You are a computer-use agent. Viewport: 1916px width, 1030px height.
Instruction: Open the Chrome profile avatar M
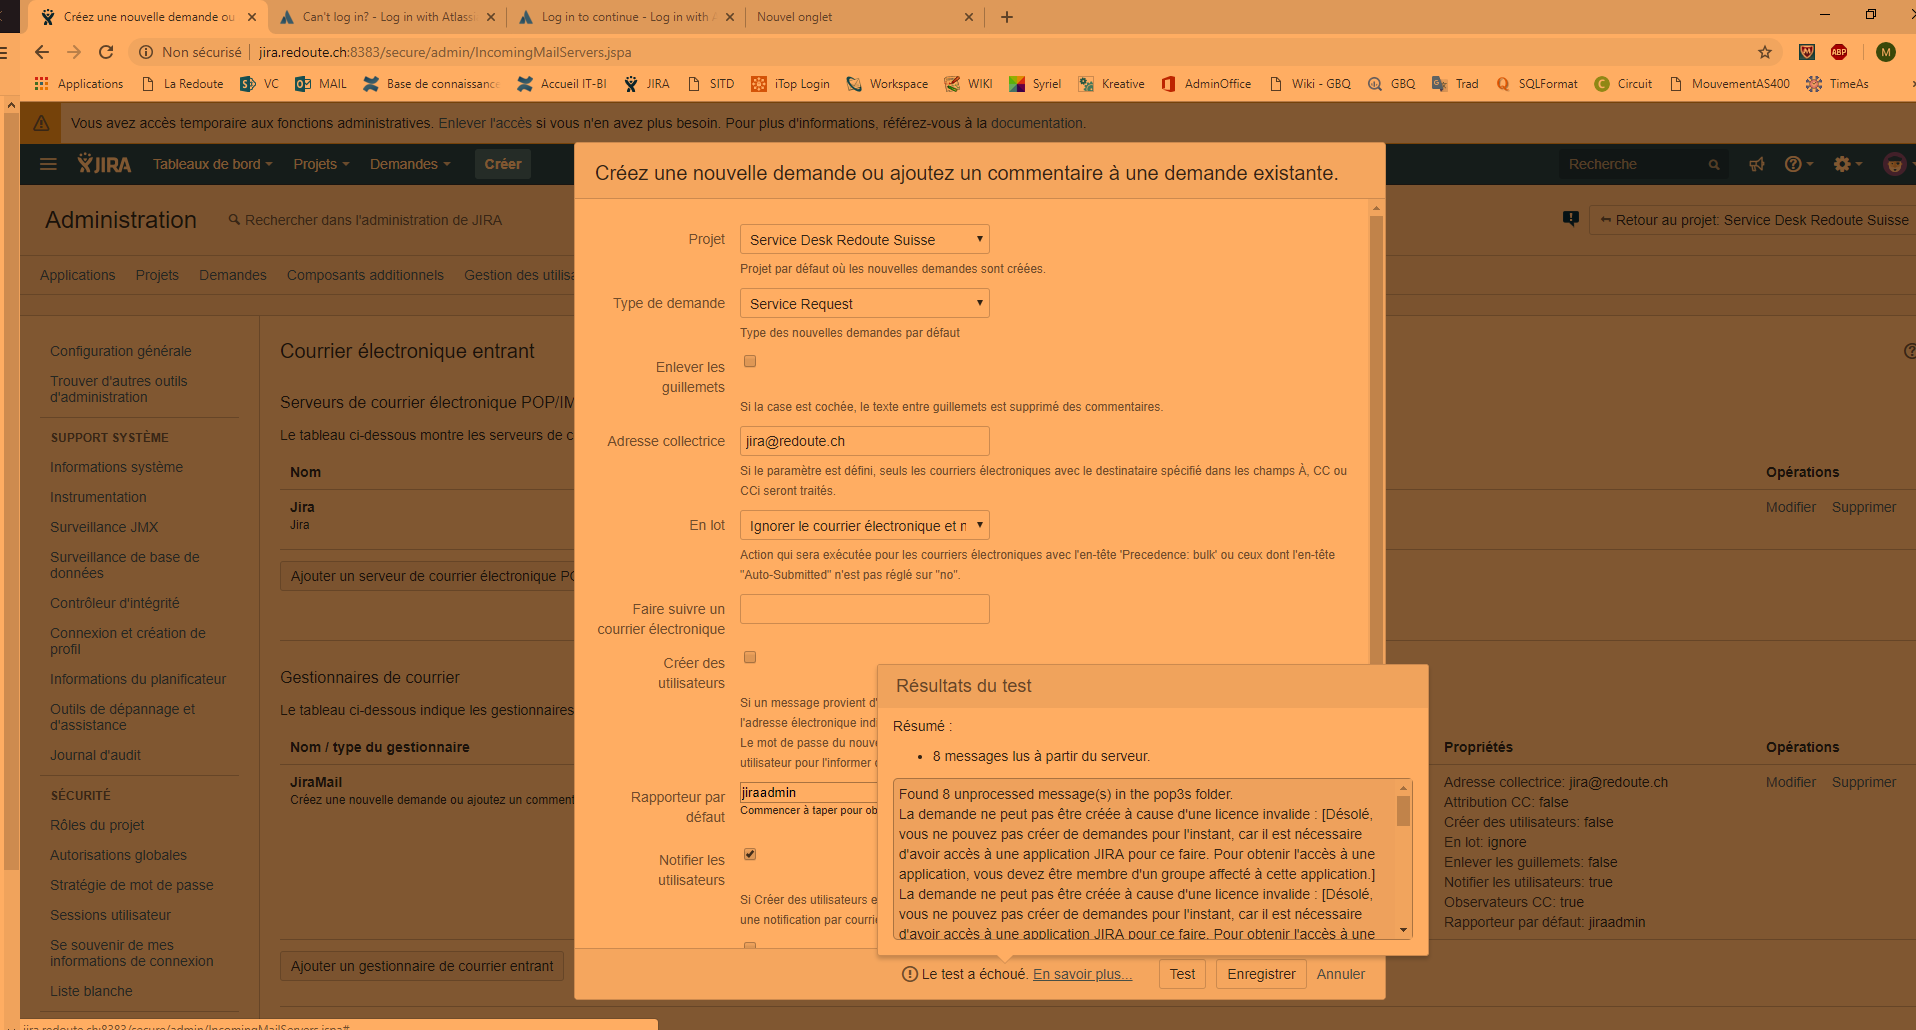1886,52
